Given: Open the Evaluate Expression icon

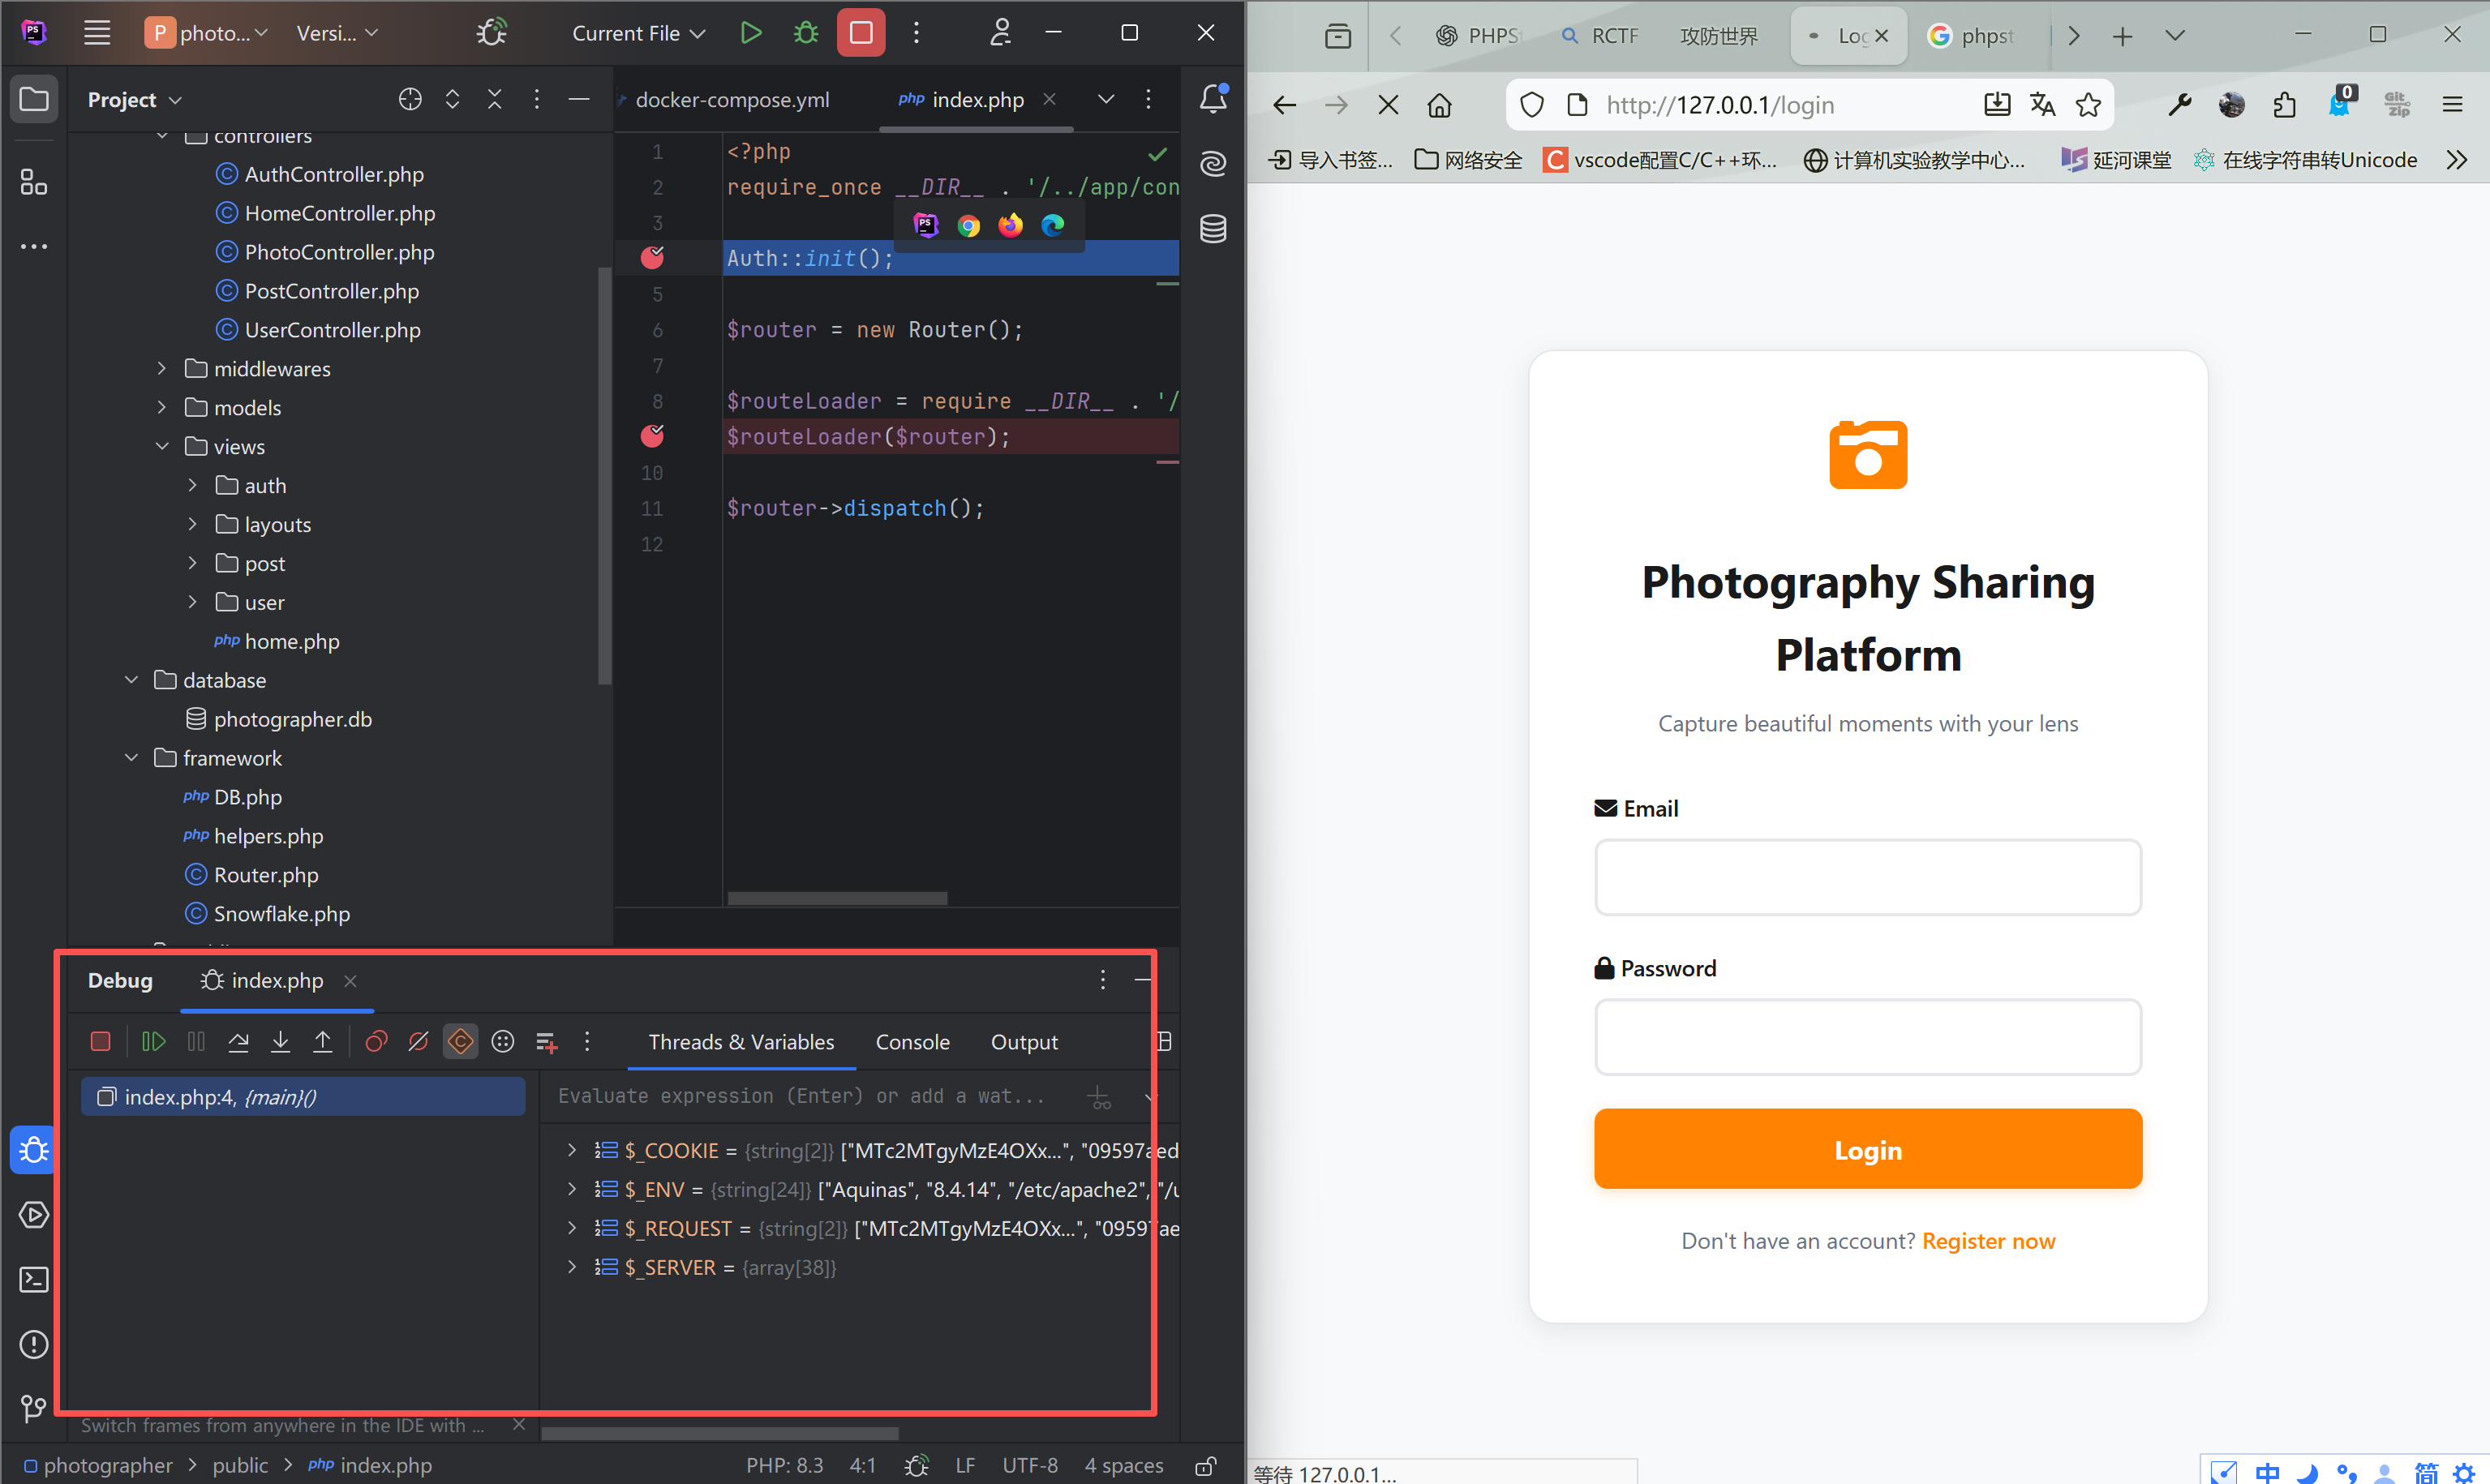Looking at the screenshot, I should pyautogui.click(x=502, y=1041).
